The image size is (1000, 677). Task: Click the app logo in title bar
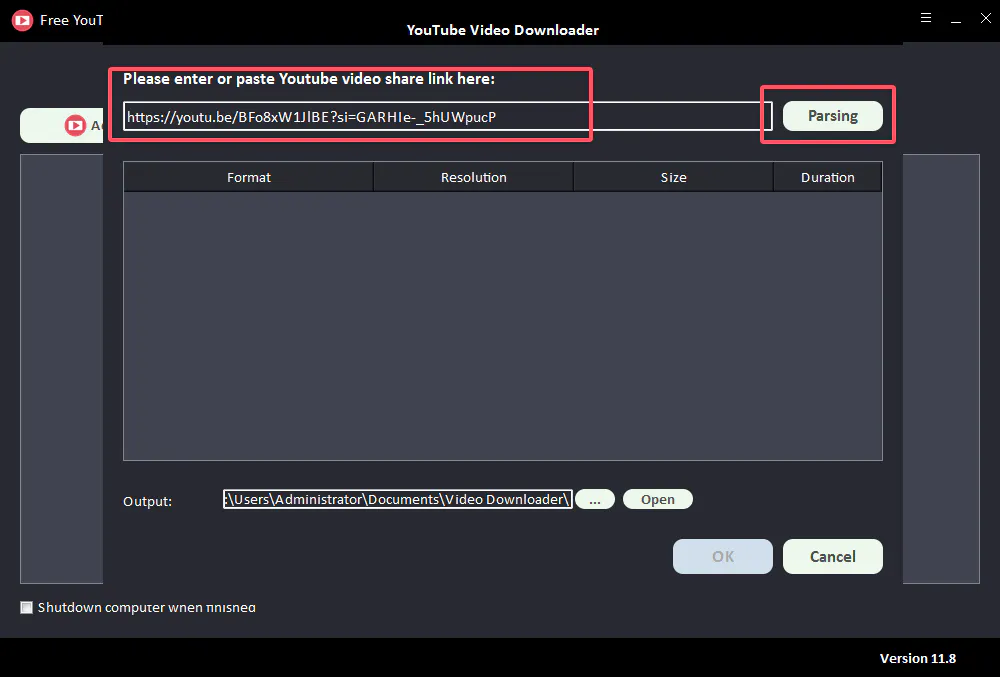pos(22,20)
